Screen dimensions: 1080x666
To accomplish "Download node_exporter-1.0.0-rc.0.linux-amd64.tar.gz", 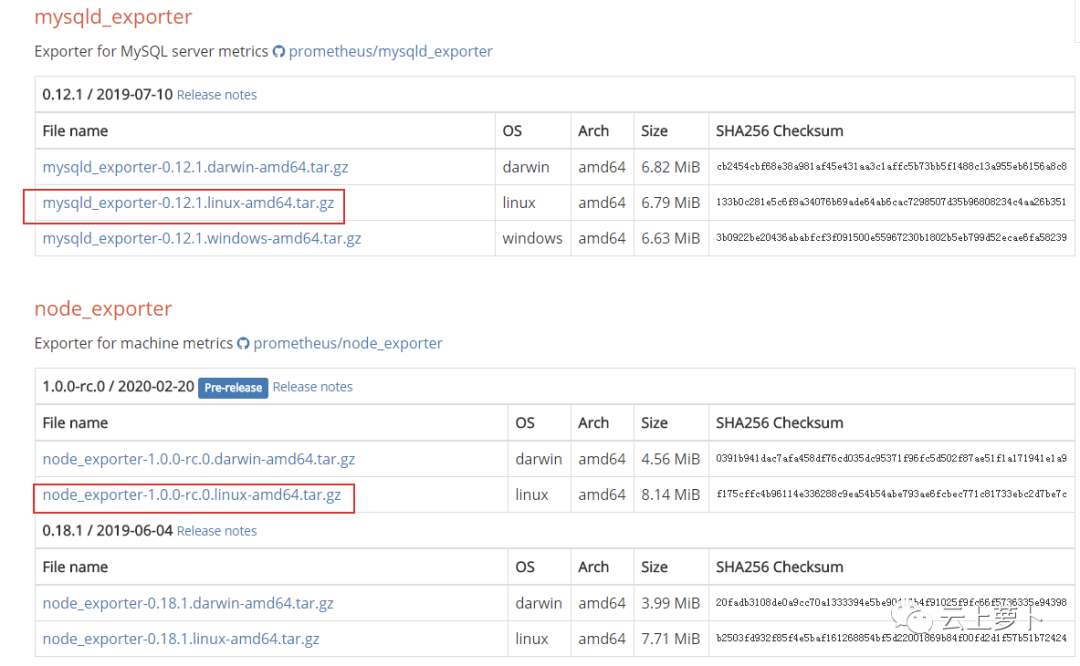I will click(191, 495).
